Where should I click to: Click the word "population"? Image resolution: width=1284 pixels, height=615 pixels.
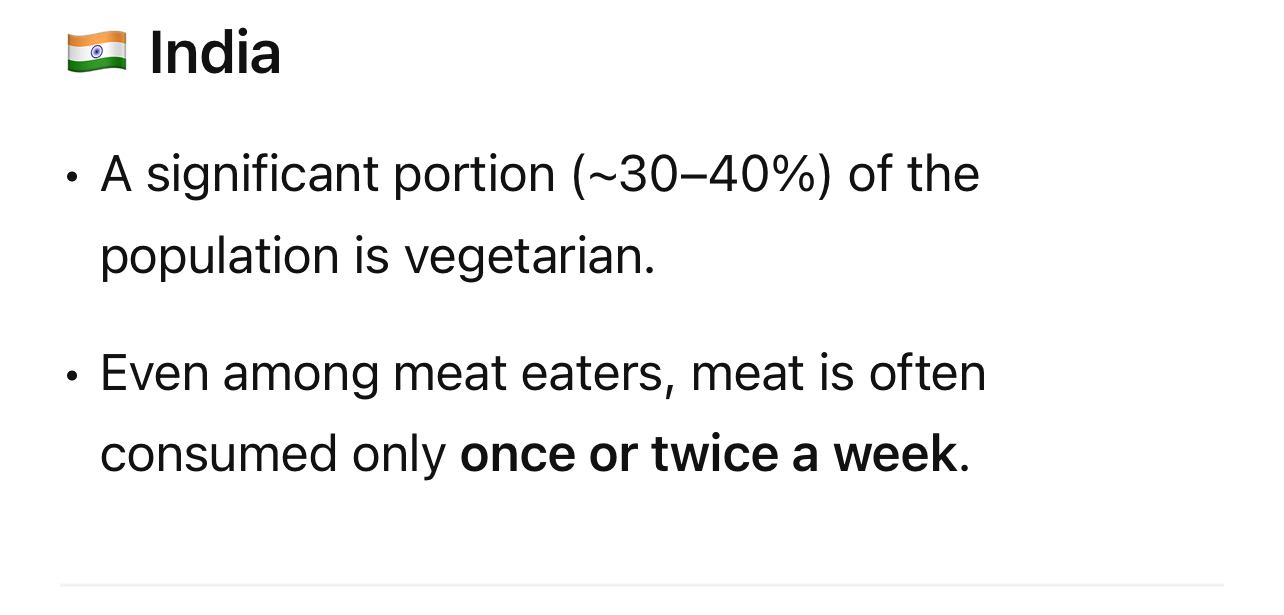218,256
